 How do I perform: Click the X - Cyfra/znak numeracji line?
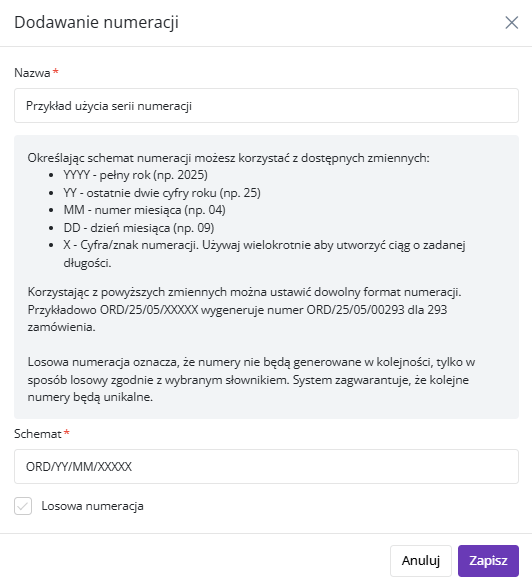click(264, 254)
